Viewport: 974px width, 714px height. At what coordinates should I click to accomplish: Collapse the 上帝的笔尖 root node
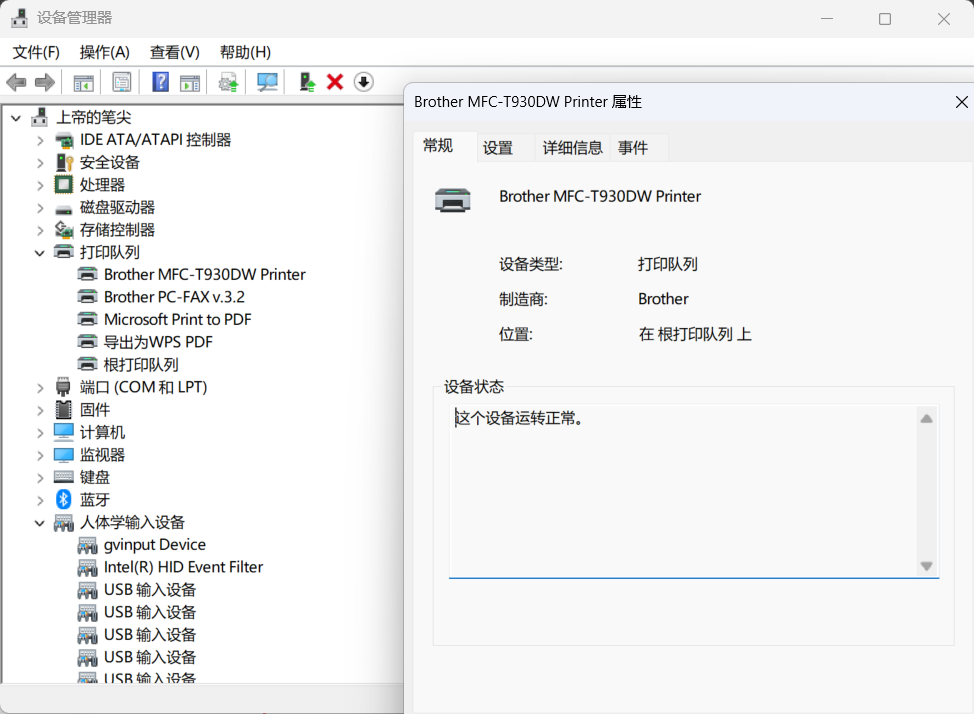16,117
